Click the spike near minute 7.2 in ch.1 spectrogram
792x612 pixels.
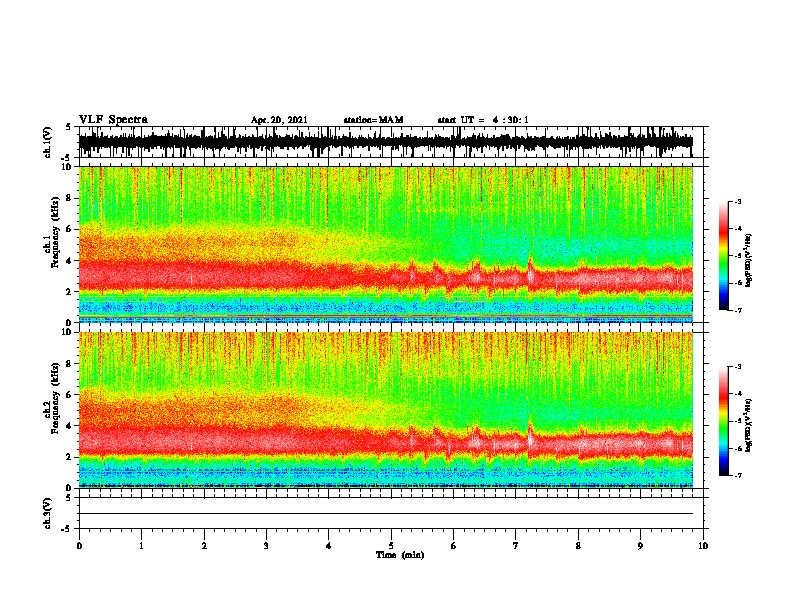(x=530, y=271)
